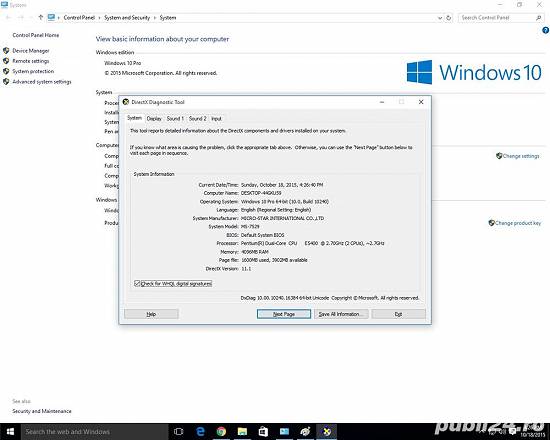550x440 pixels.
Task: Select the MS-7529 System Model value
Action: click(250, 227)
